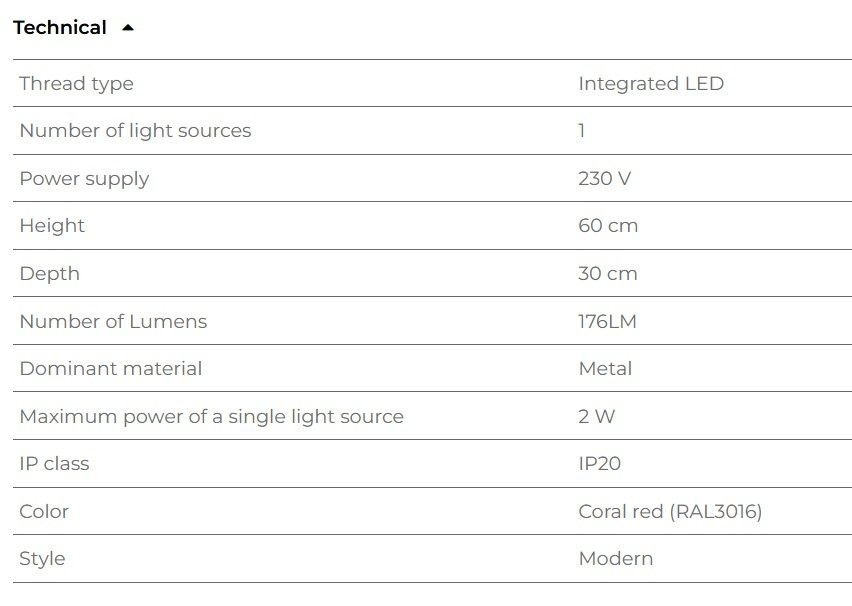Click the Number of Lumens label
The height and width of the screenshot is (606, 852).
coord(114,321)
